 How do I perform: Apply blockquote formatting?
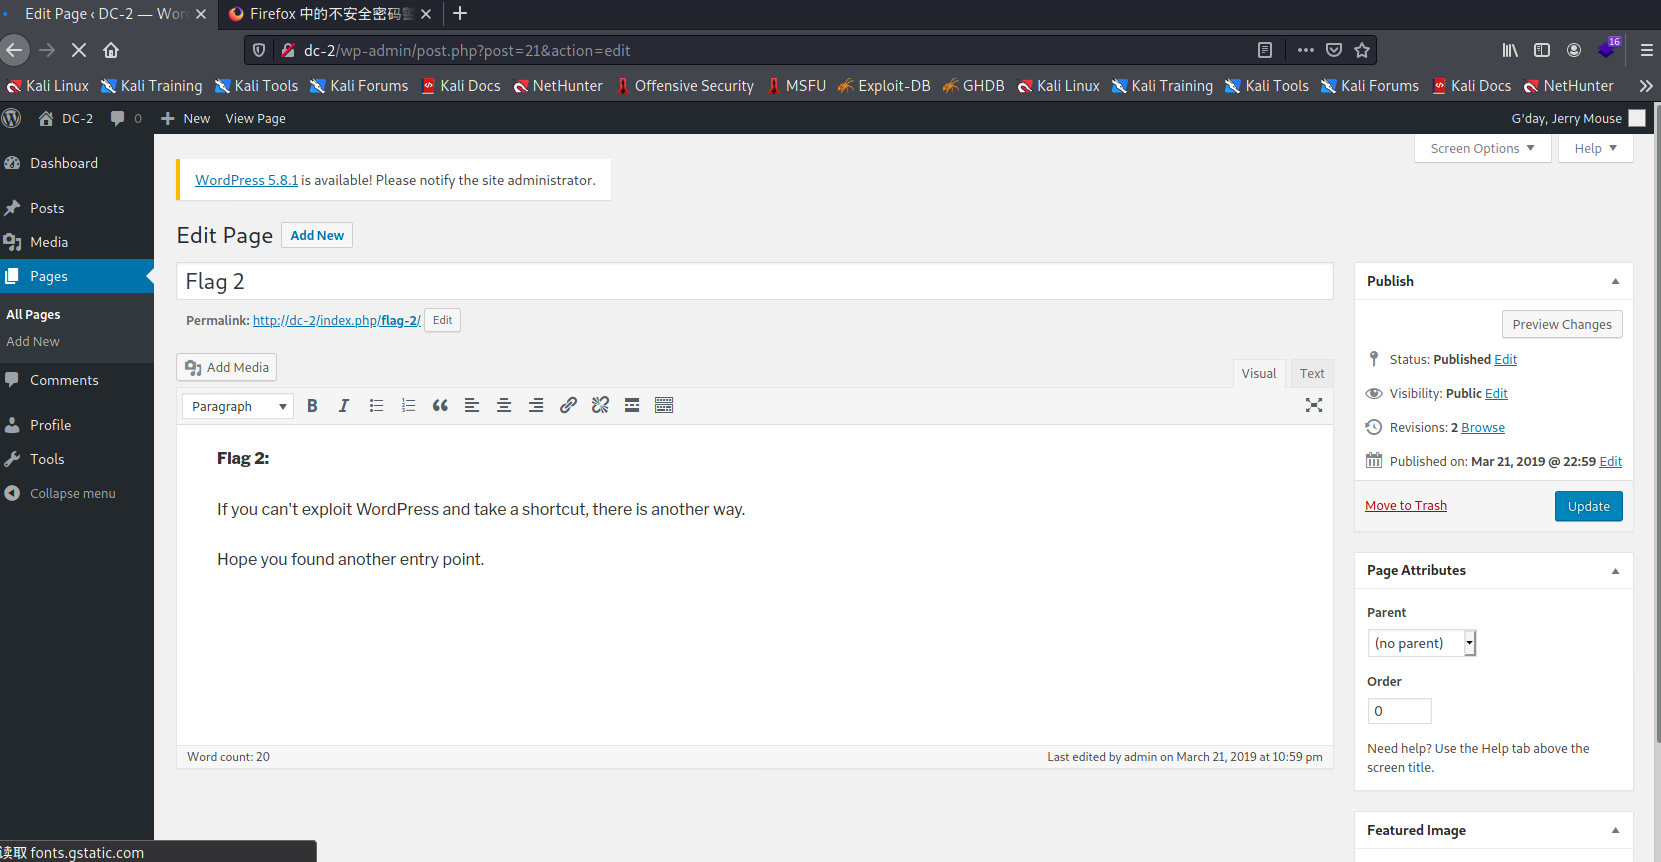pyautogui.click(x=440, y=405)
